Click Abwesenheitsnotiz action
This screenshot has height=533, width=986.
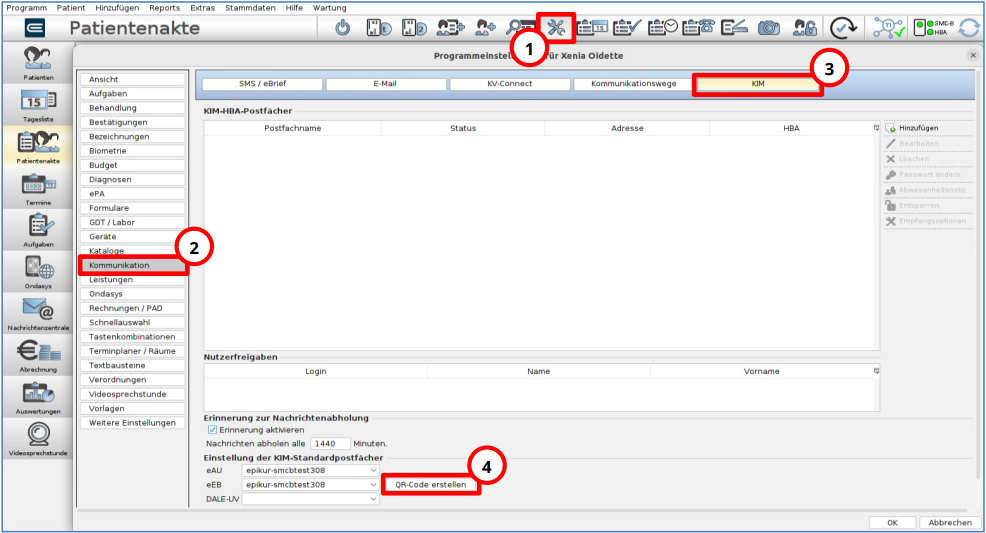click(x=928, y=190)
